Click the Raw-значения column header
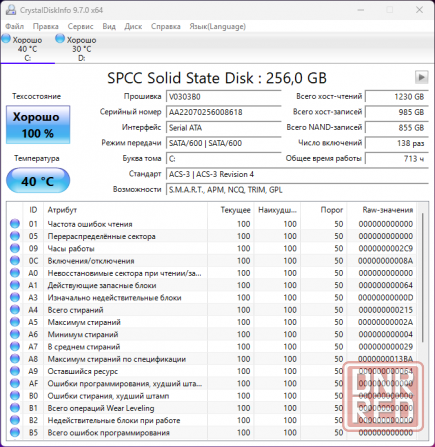435x447 pixels. [382, 210]
